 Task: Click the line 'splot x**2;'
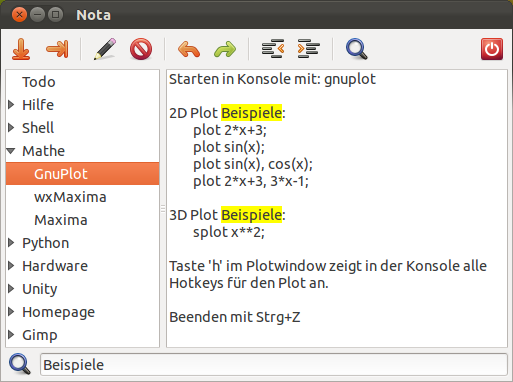pos(229,232)
